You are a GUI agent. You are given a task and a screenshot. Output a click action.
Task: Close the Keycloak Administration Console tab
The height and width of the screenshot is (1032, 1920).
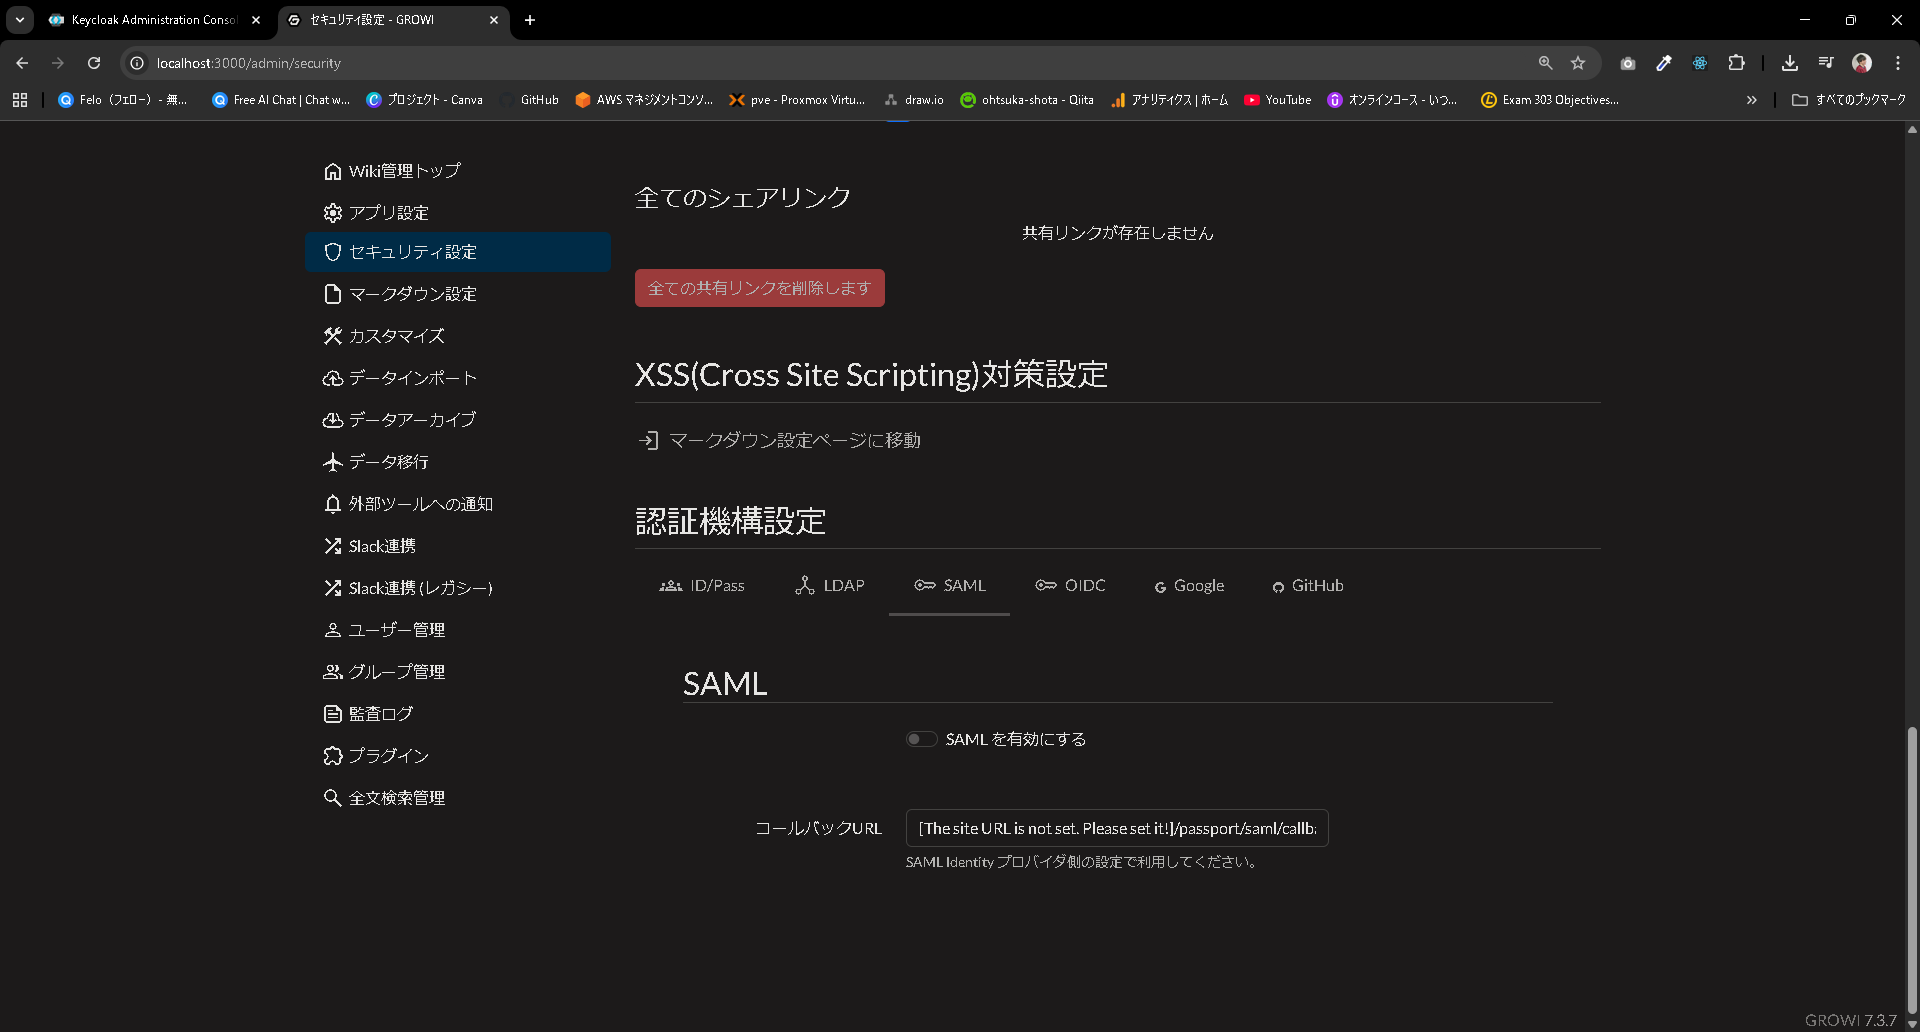[x=256, y=20]
